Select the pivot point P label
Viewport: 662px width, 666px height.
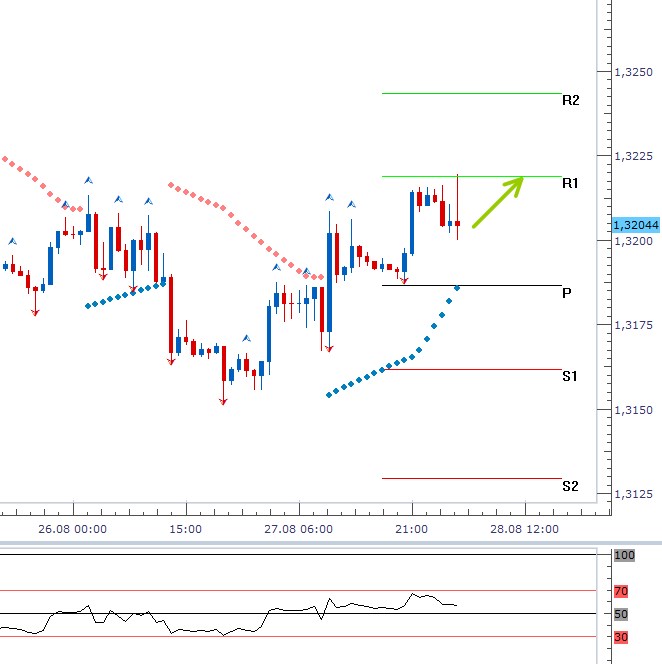click(x=566, y=293)
